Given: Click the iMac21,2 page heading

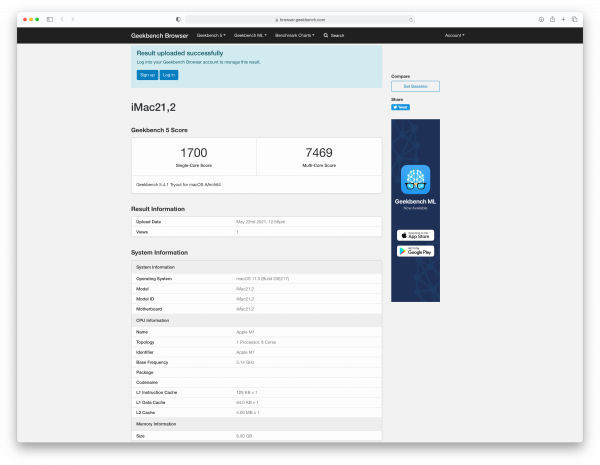Looking at the screenshot, I should point(153,108).
